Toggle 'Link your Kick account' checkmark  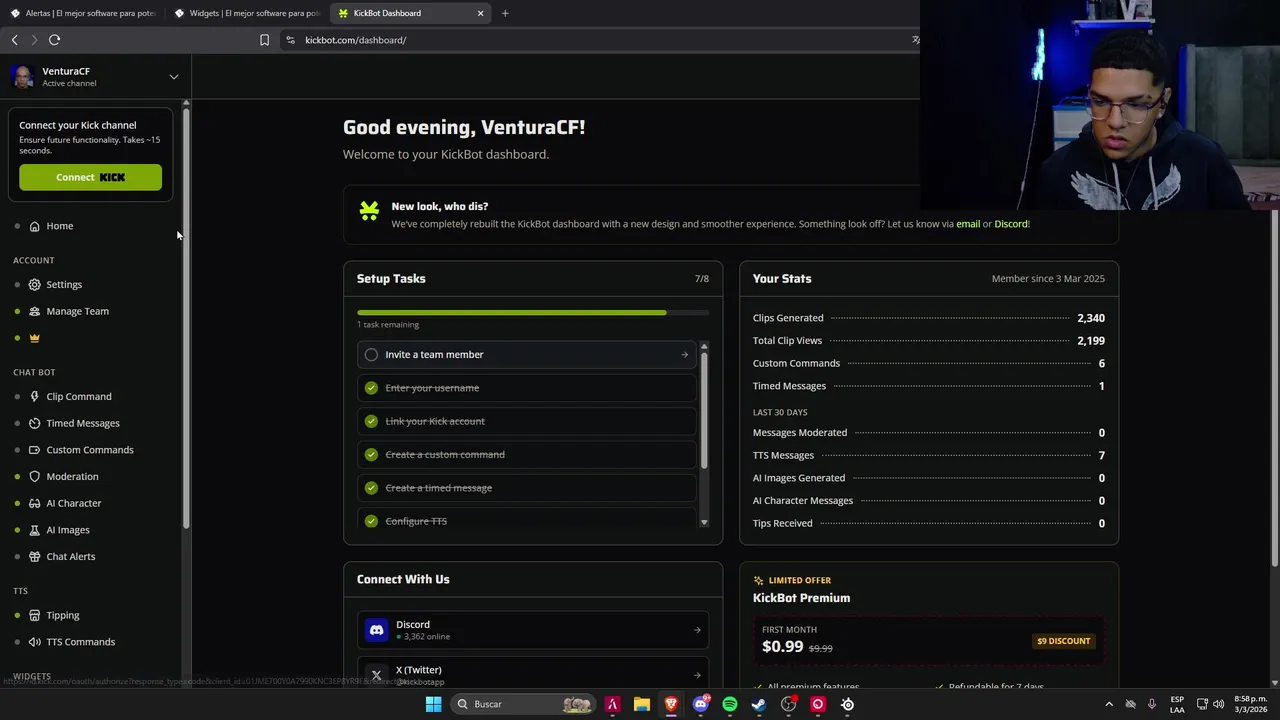coord(371,421)
